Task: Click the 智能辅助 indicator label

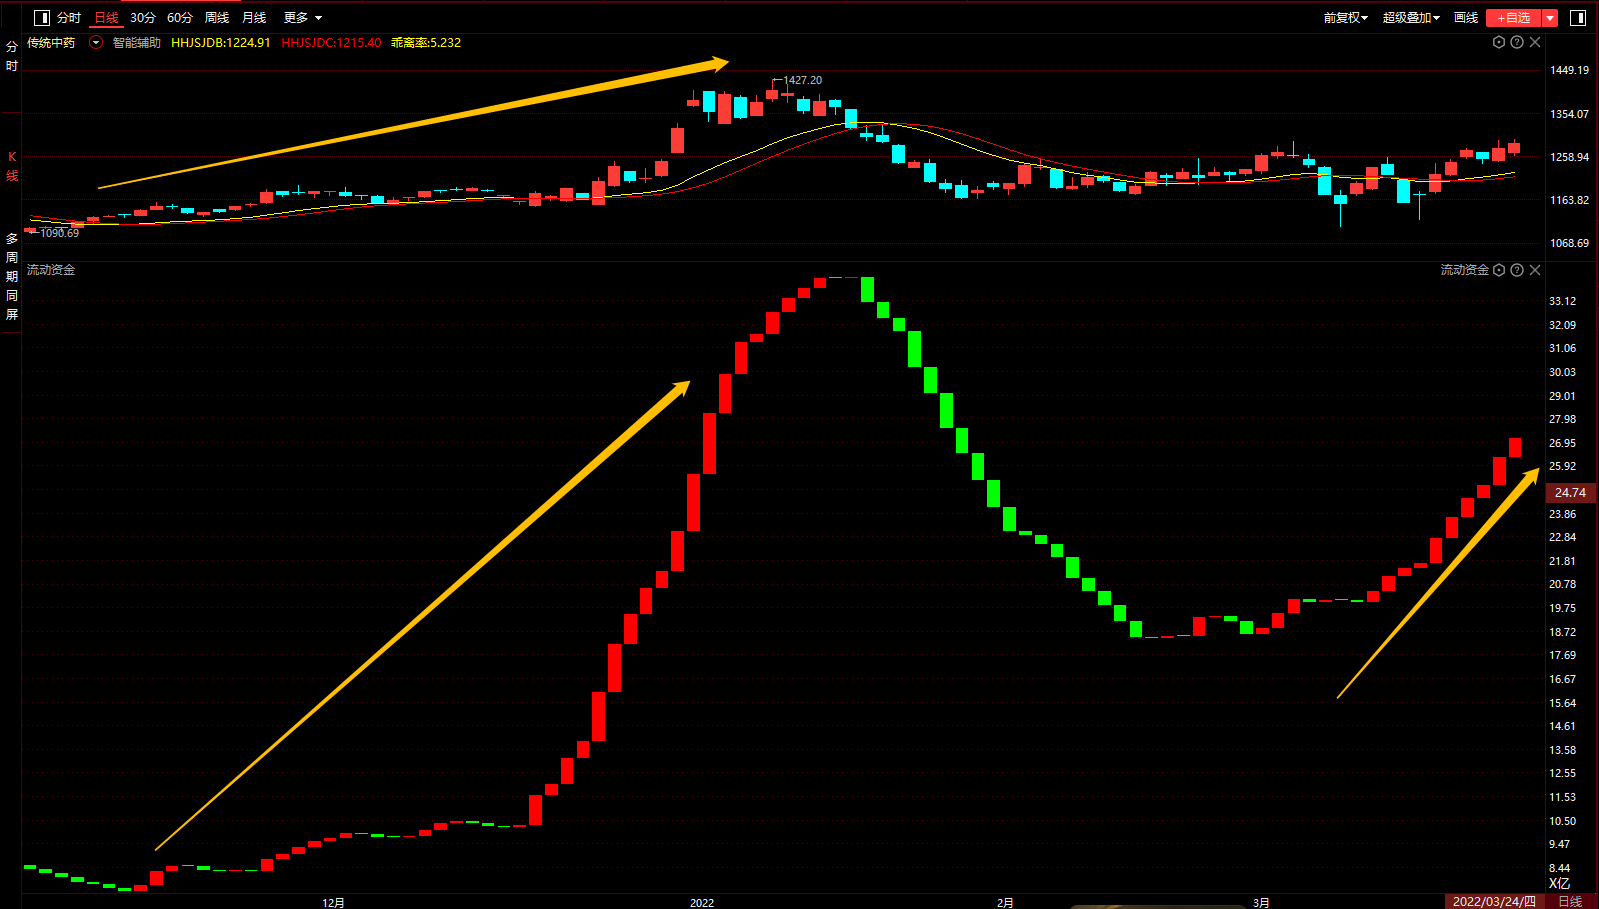Action: point(136,43)
